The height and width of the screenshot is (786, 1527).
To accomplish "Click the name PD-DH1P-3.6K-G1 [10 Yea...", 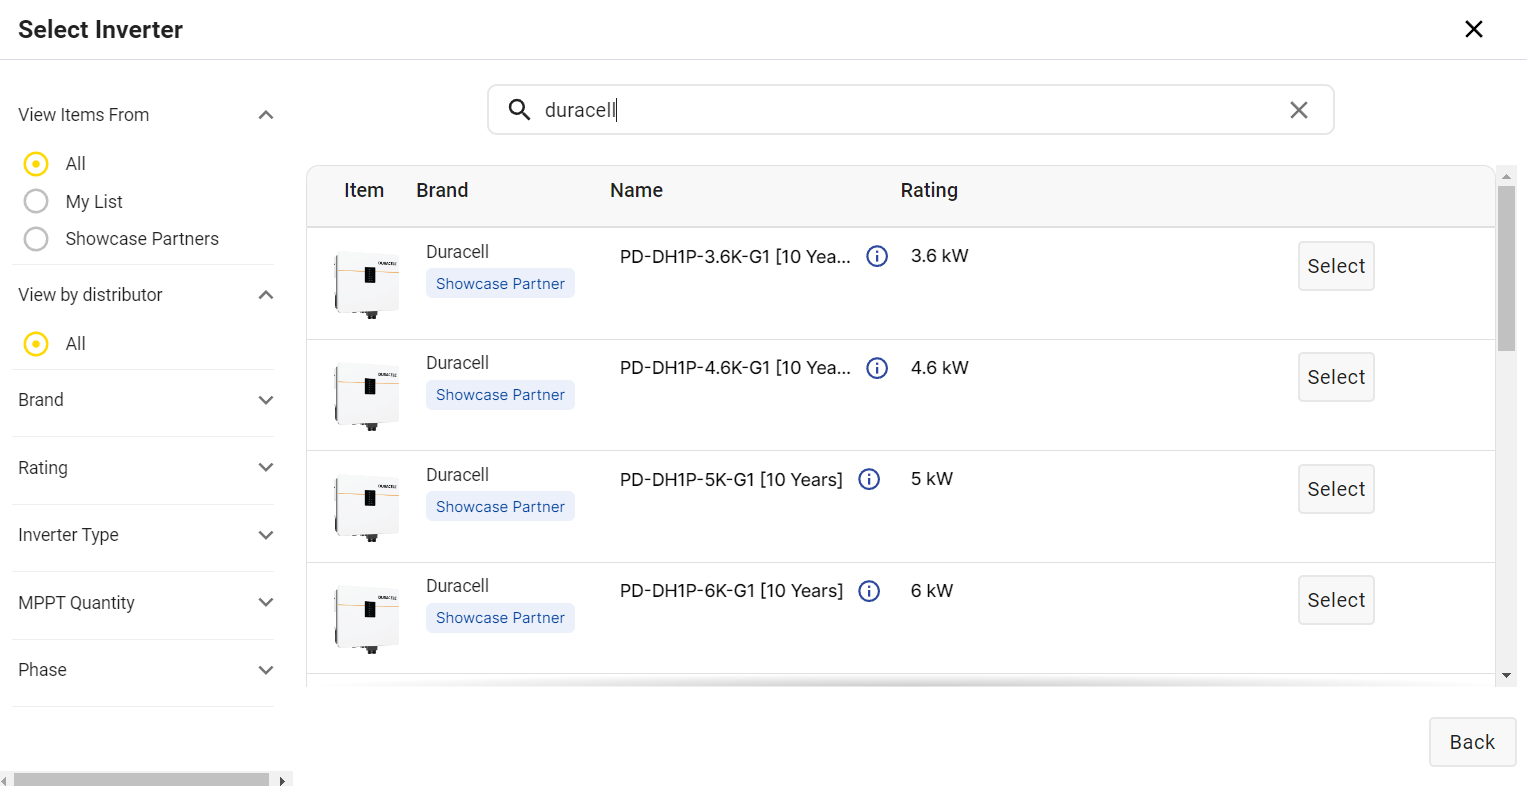I will (735, 256).
